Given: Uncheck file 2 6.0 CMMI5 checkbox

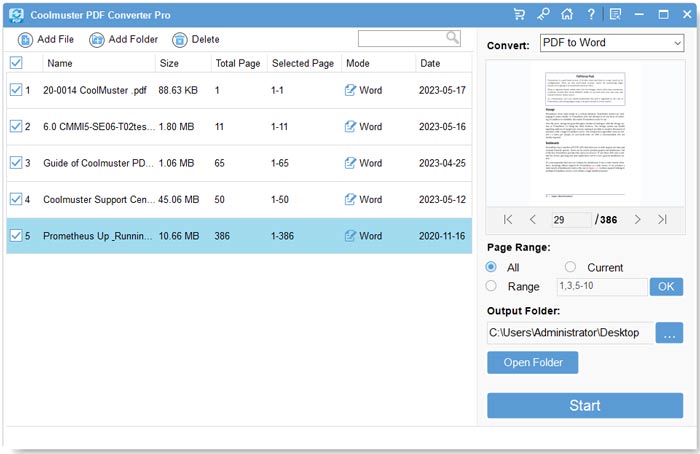Looking at the screenshot, I should (x=16, y=126).
